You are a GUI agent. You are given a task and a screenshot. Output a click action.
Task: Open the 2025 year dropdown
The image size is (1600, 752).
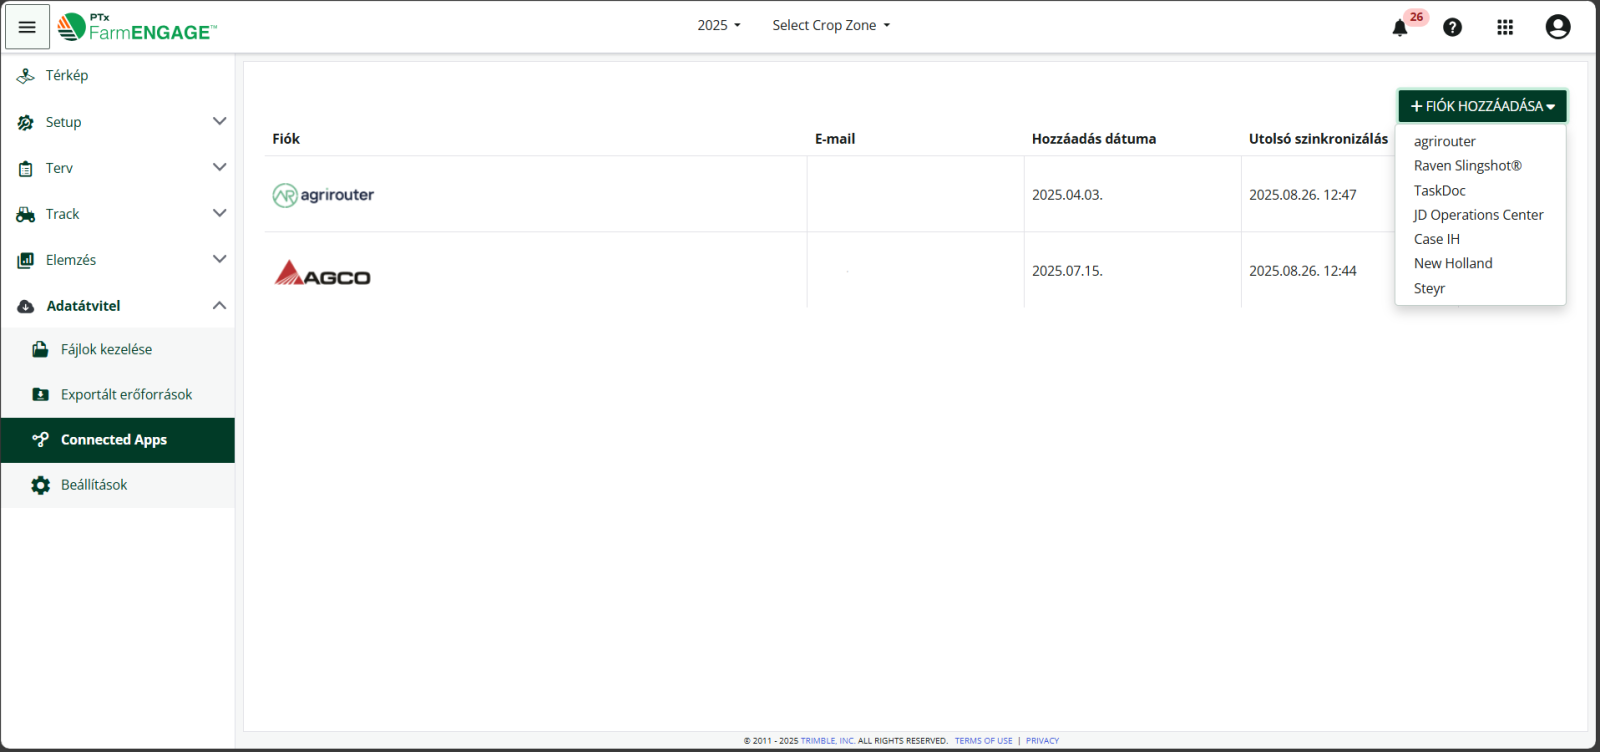(719, 25)
